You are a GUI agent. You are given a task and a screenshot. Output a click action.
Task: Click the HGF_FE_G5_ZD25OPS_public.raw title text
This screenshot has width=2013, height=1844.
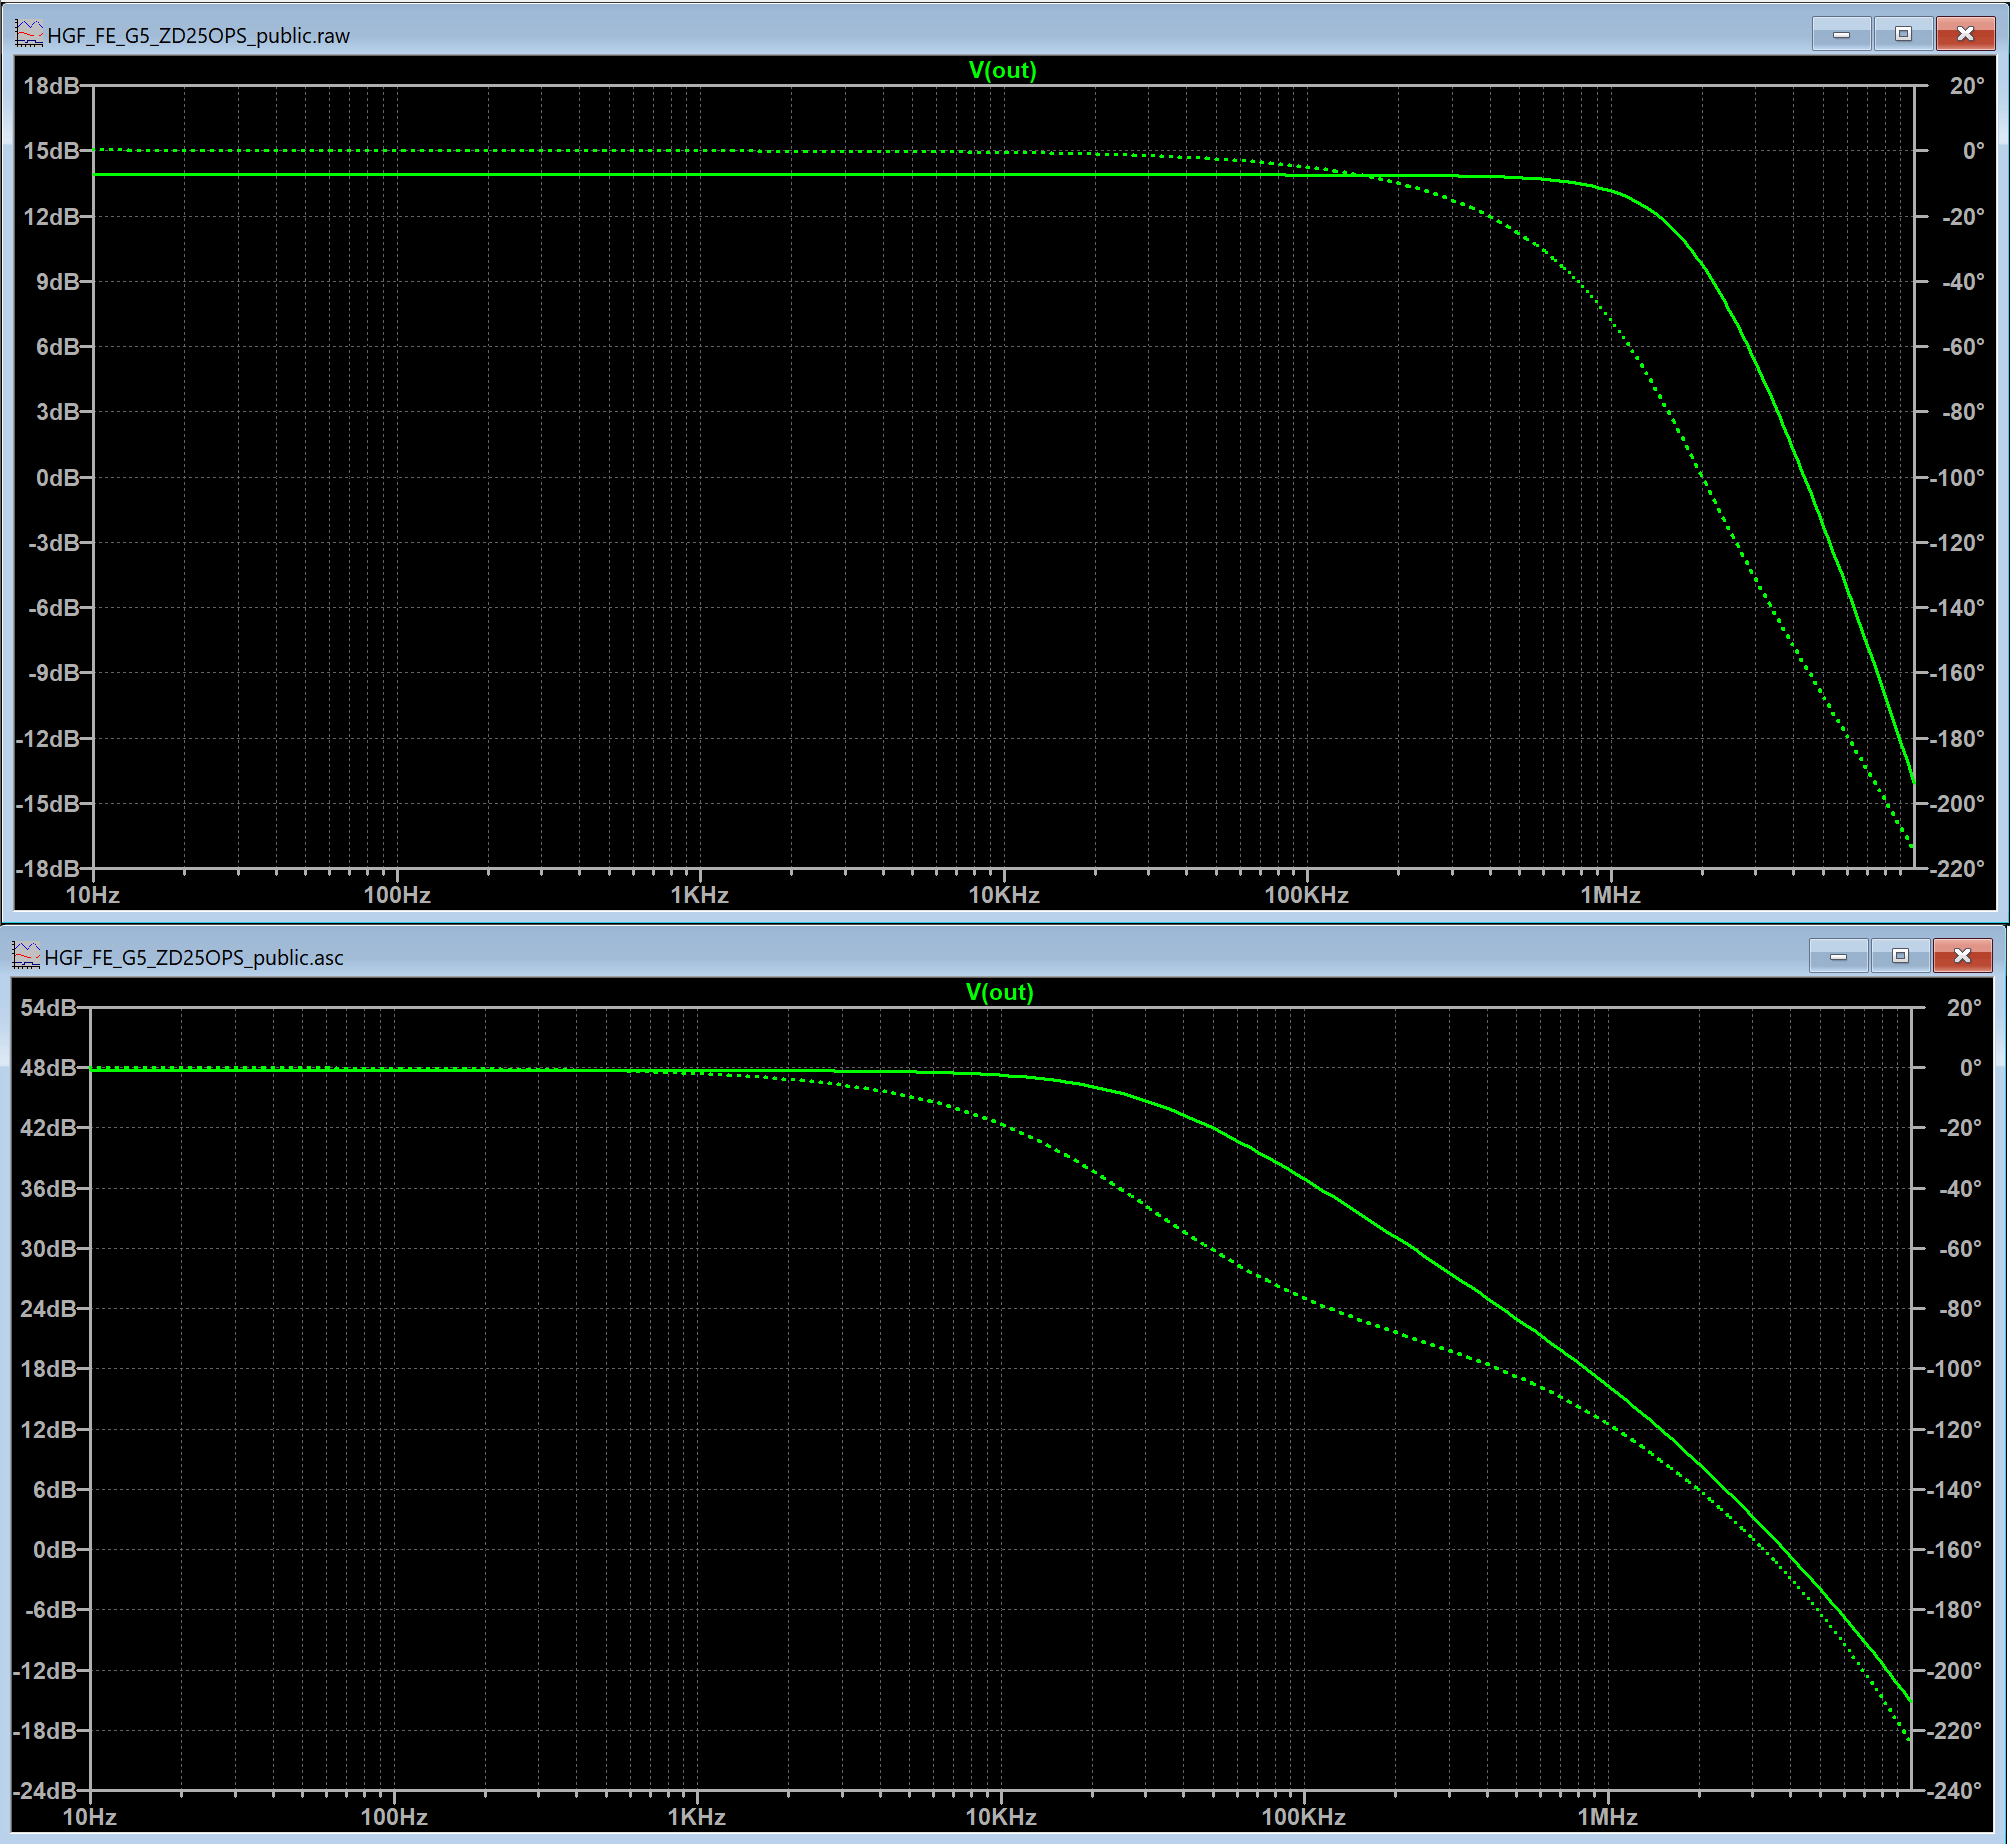point(199,36)
